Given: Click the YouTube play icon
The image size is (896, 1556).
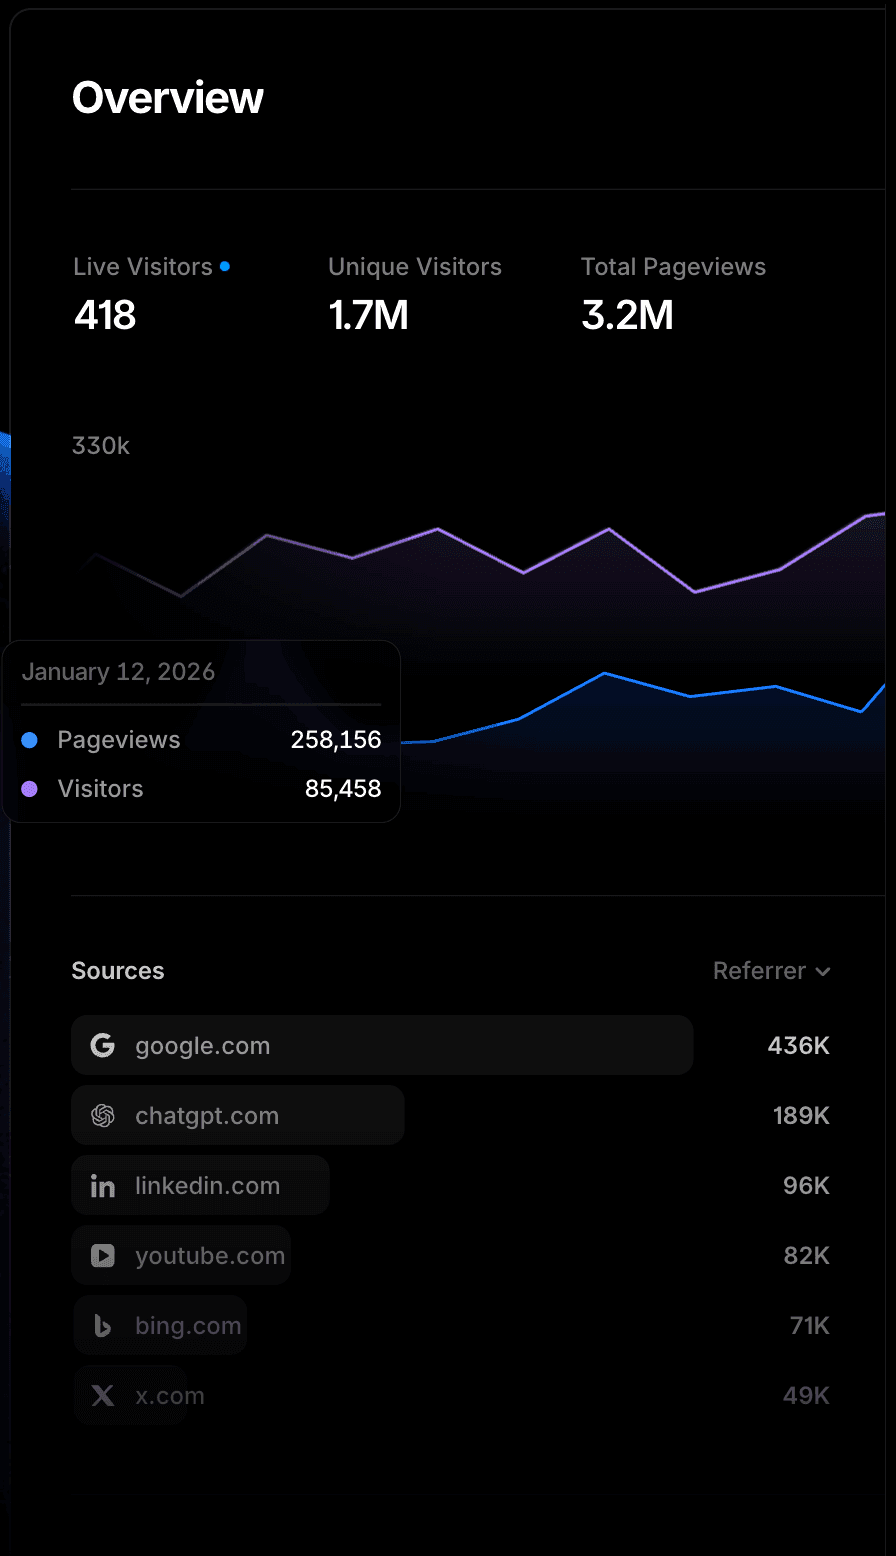Looking at the screenshot, I should (103, 1256).
